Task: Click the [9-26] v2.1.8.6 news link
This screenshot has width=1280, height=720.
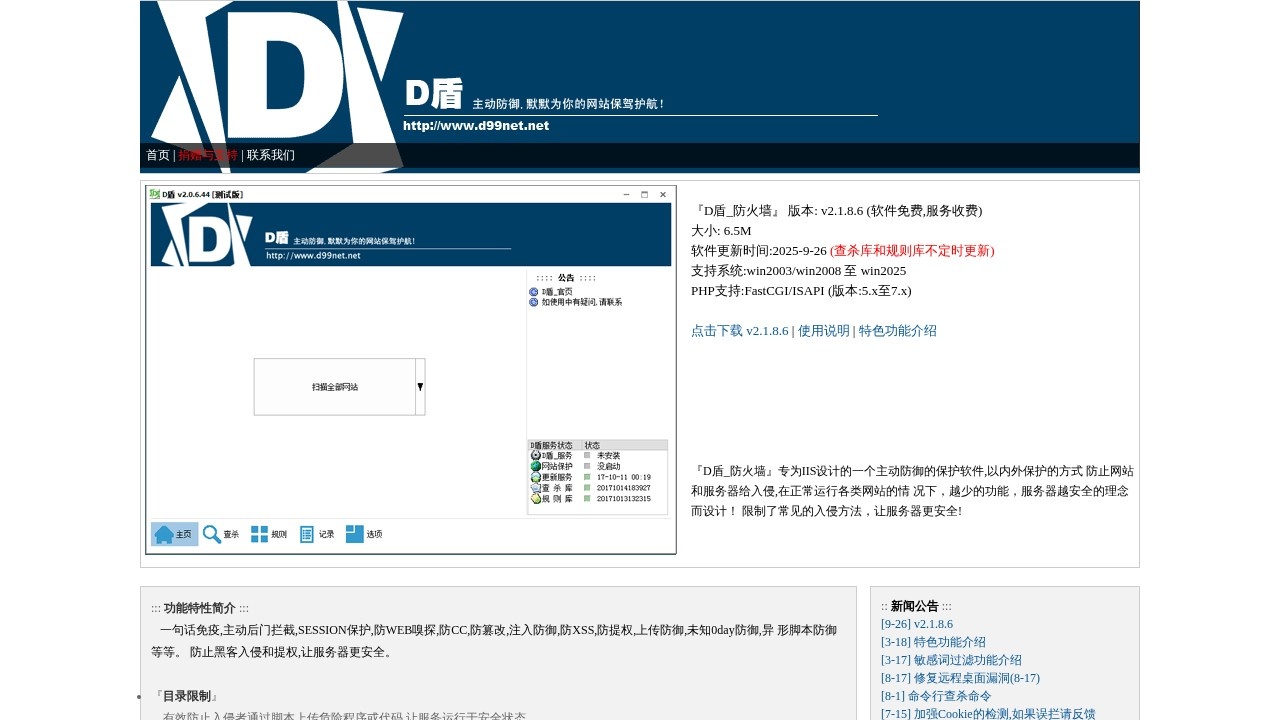Action: click(x=917, y=623)
